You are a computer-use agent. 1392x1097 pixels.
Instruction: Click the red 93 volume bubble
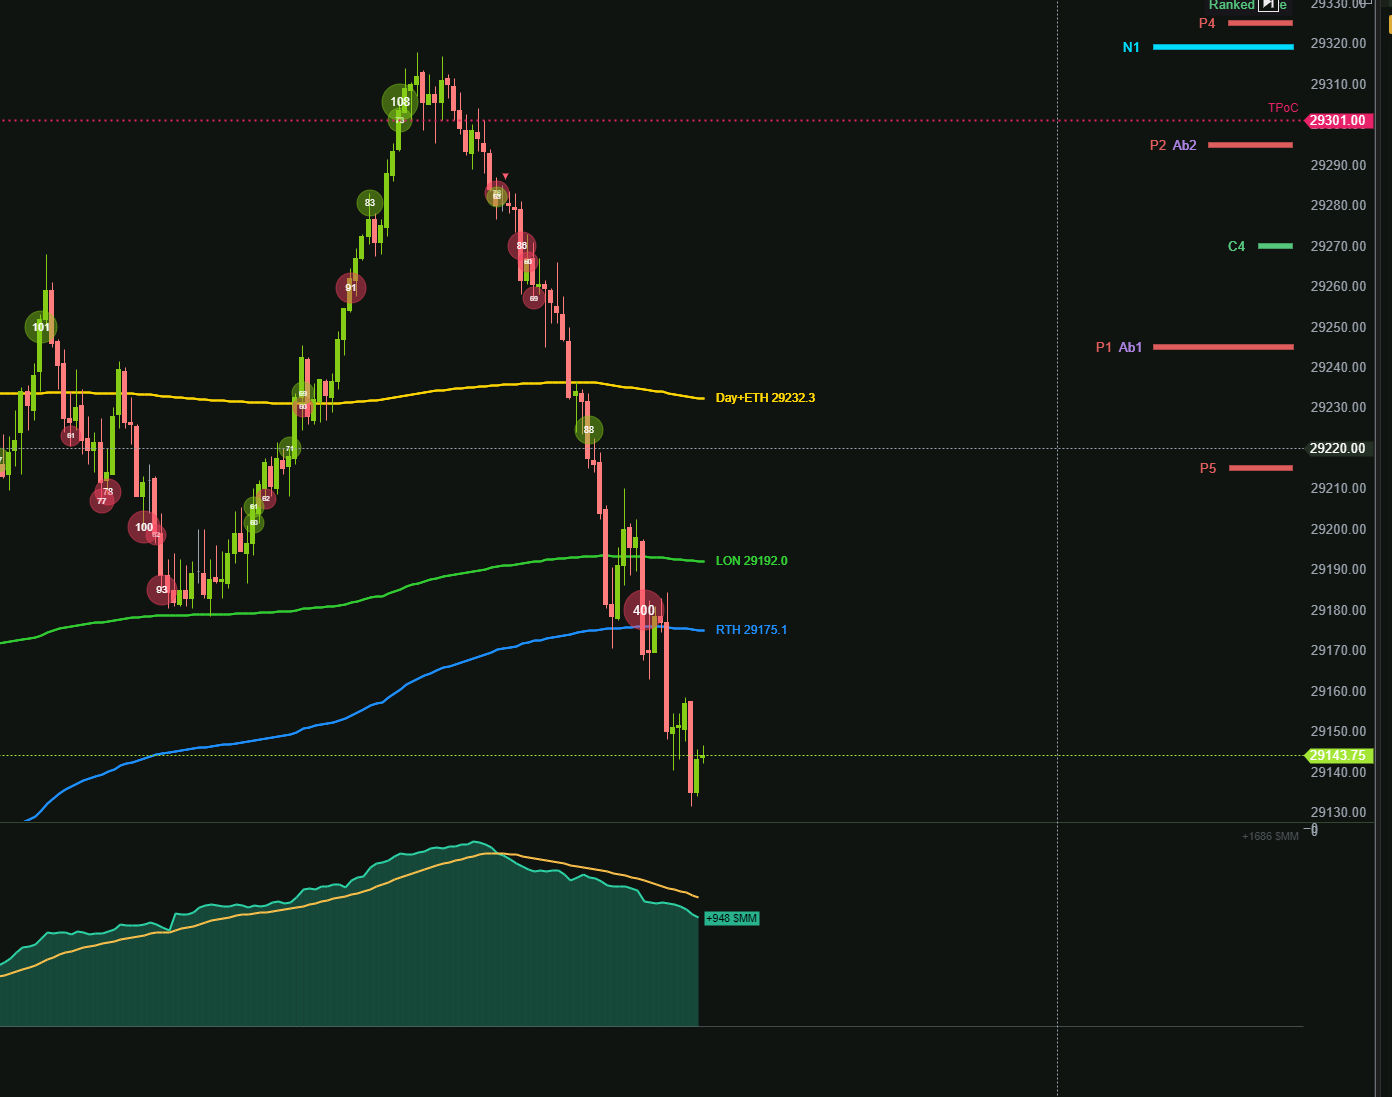[x=162, y=590]
